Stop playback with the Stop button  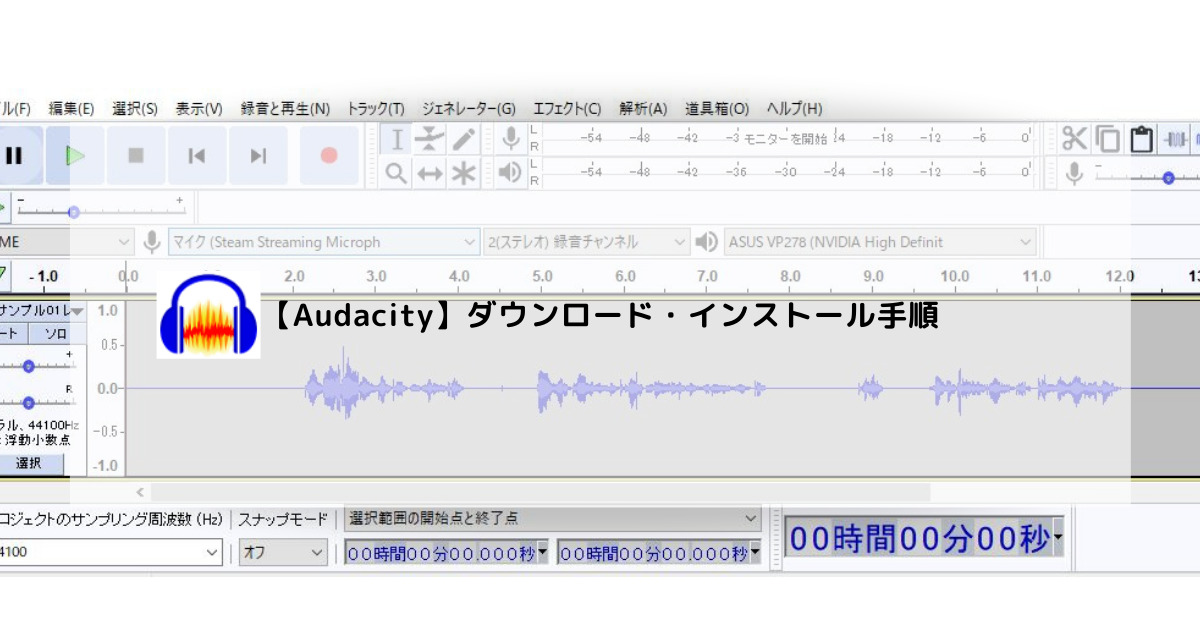coord(136,155)
